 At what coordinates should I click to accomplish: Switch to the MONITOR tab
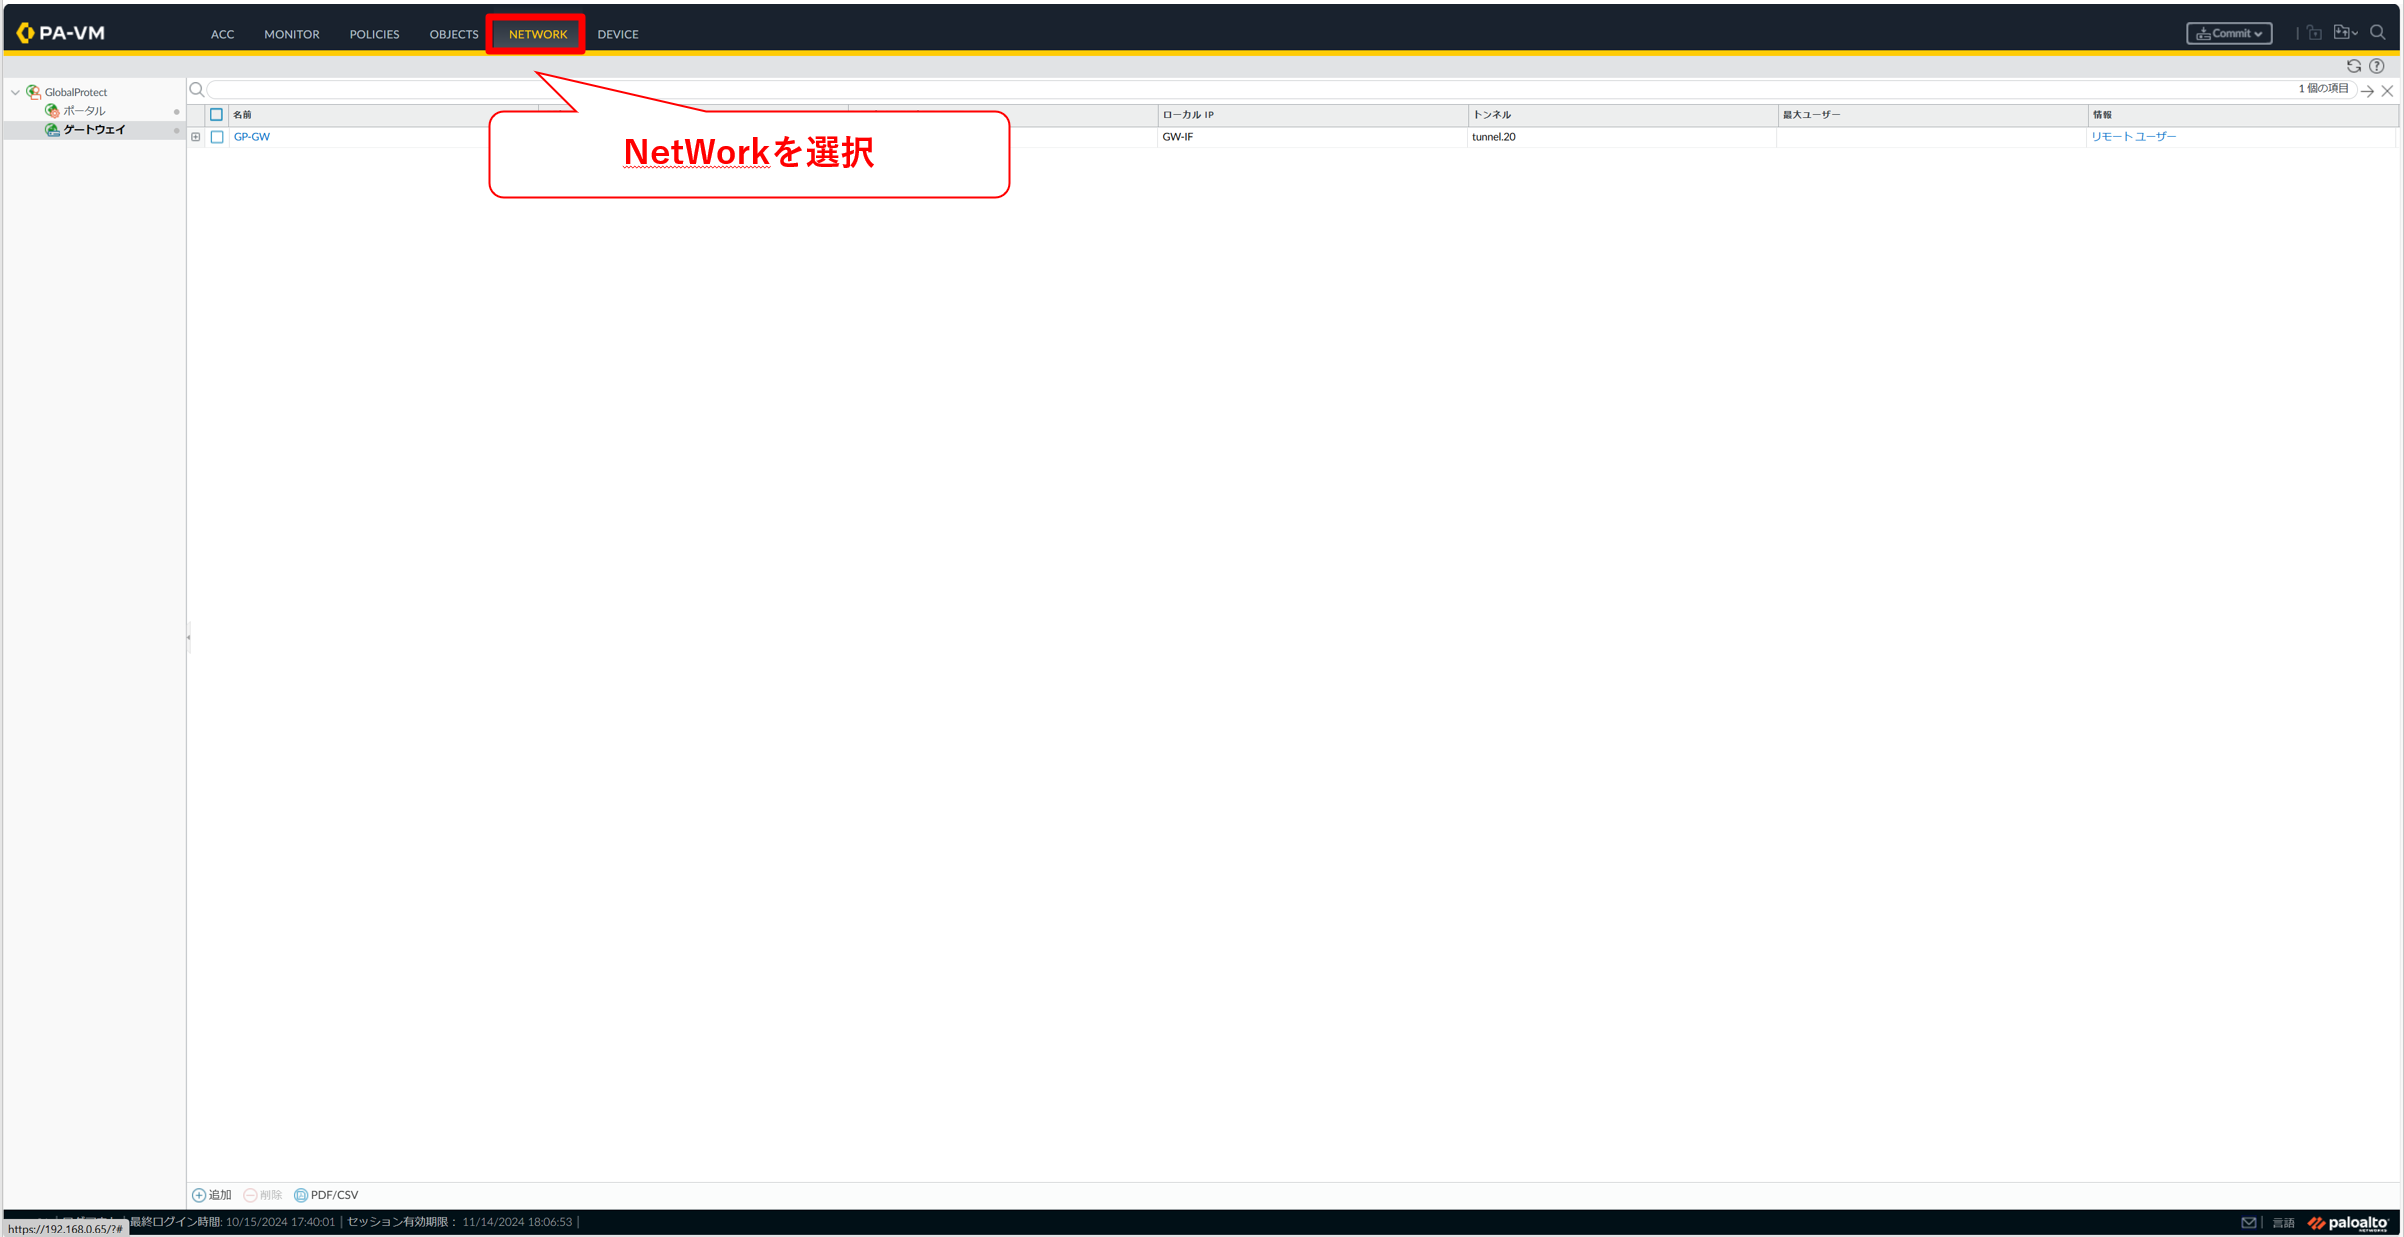click(x=291, y=34)
